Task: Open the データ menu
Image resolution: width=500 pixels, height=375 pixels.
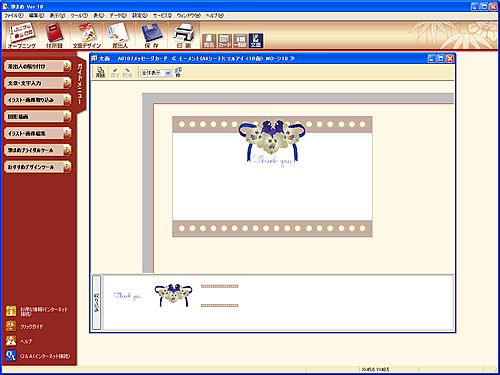Action: point(118,15)
